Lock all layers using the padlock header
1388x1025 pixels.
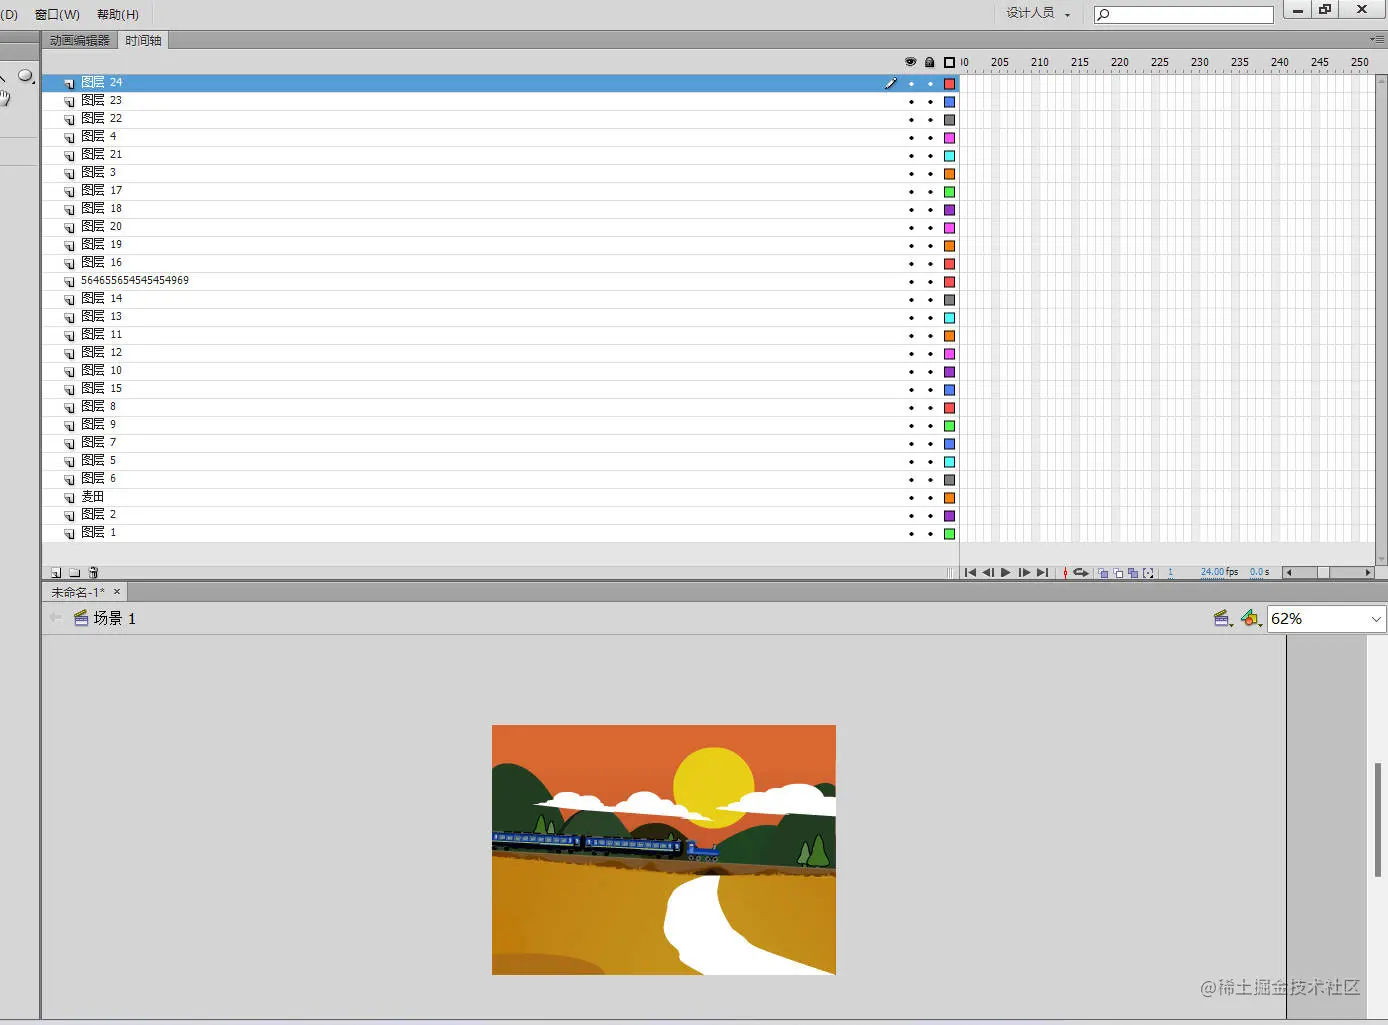tap(929, 62)
